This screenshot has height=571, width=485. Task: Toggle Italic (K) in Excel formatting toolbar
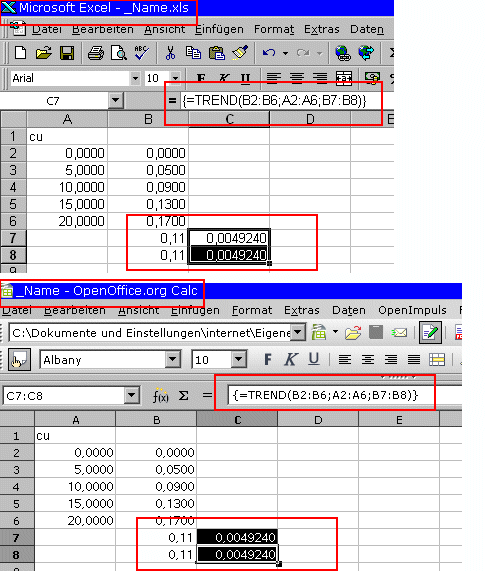coord(224,78)
